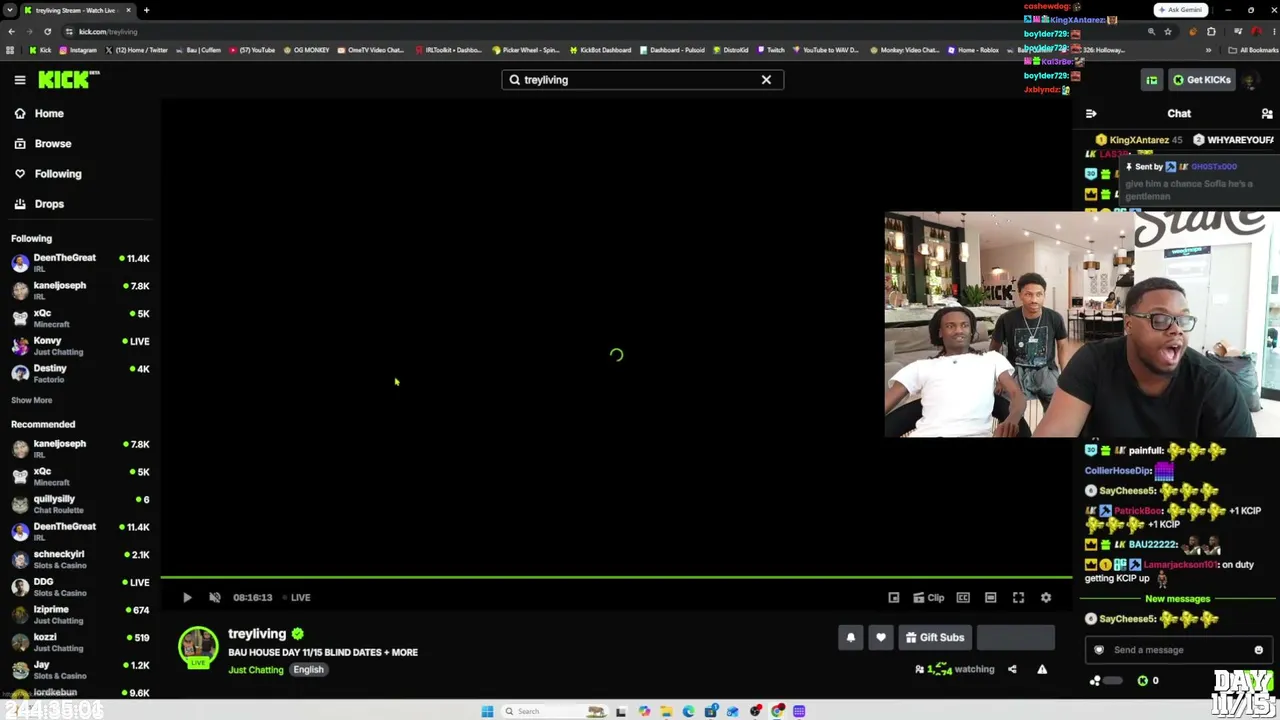Open the emoji picker in chat
This screenshot has width=1280, height=720.
[x=1259, y=650]
